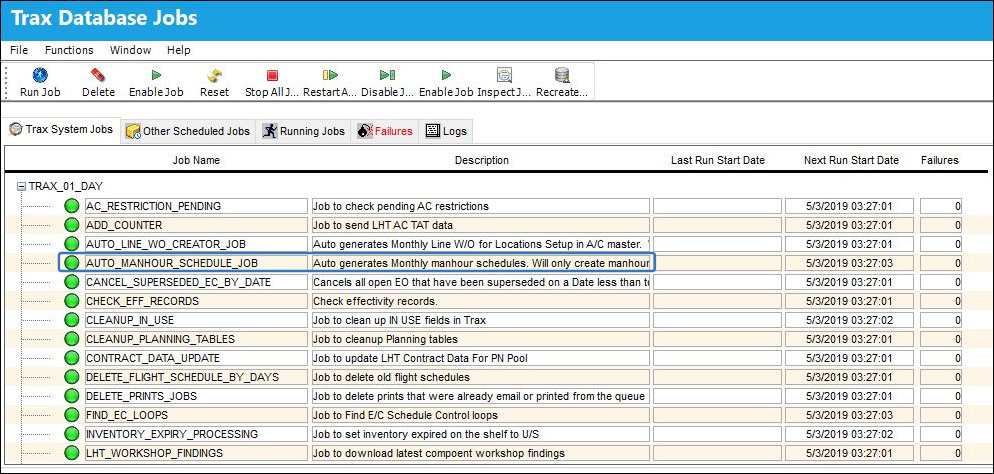Click green status circle for CONTRACT_DATA_UPDATE
The height and width of the screenshot is (474, 994).
point(72,358)
